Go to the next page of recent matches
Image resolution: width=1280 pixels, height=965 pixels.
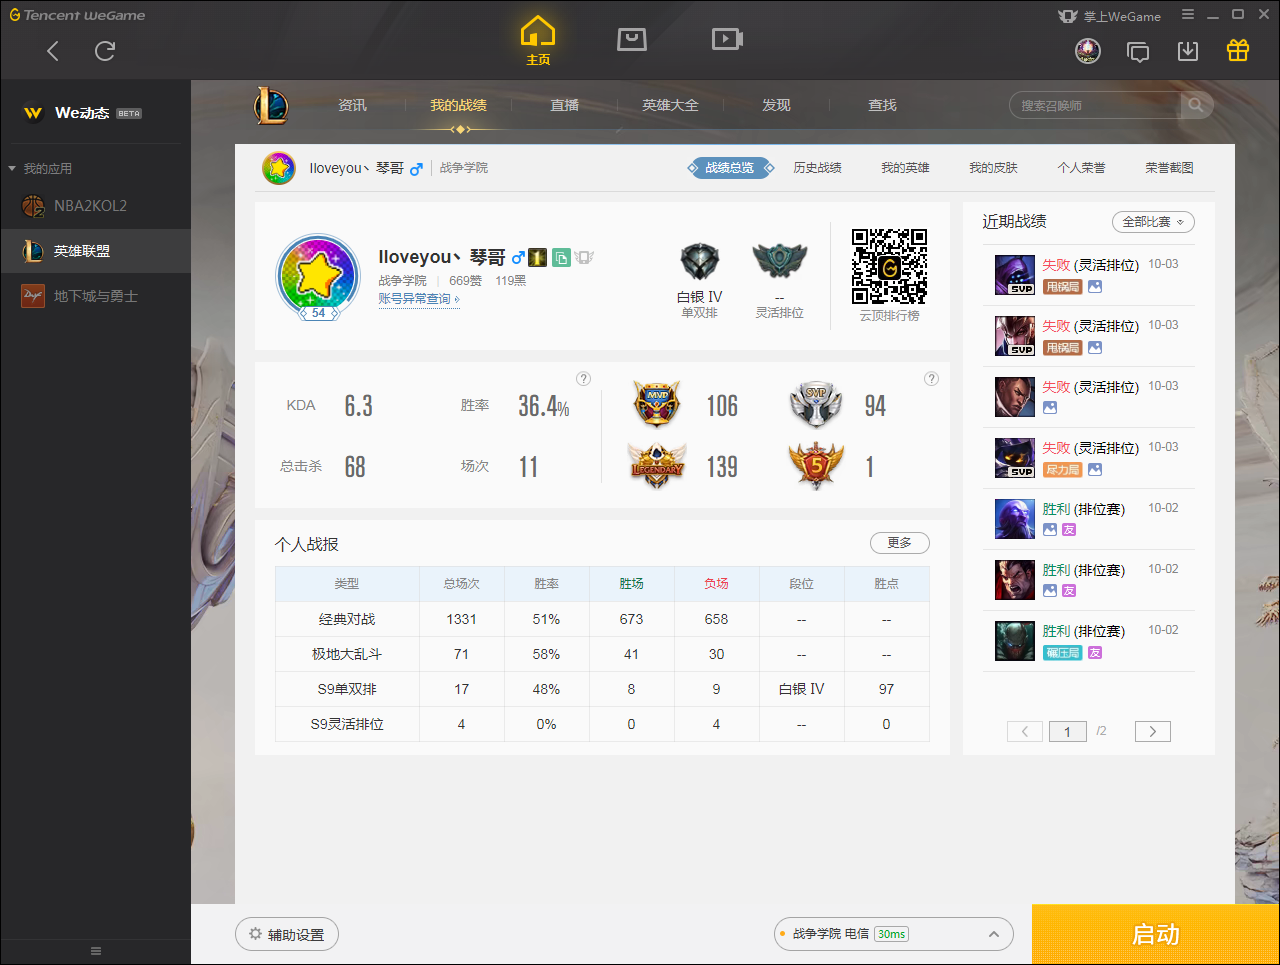(1153, 732)
